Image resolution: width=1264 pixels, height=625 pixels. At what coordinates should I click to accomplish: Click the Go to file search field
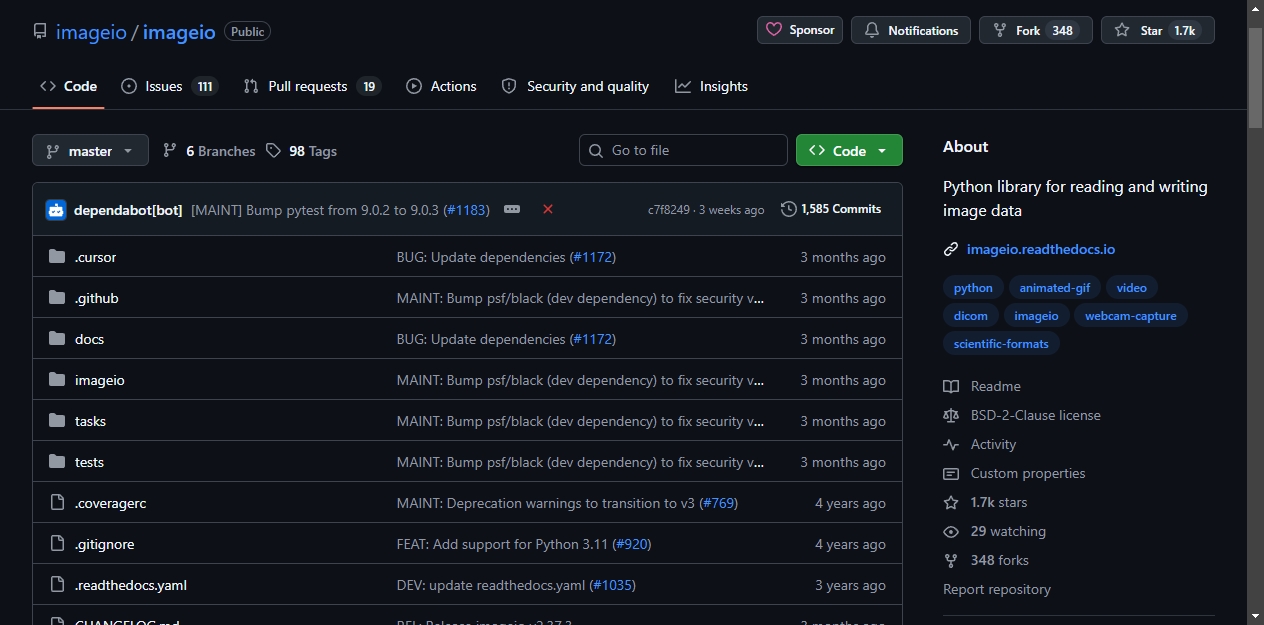683,150
